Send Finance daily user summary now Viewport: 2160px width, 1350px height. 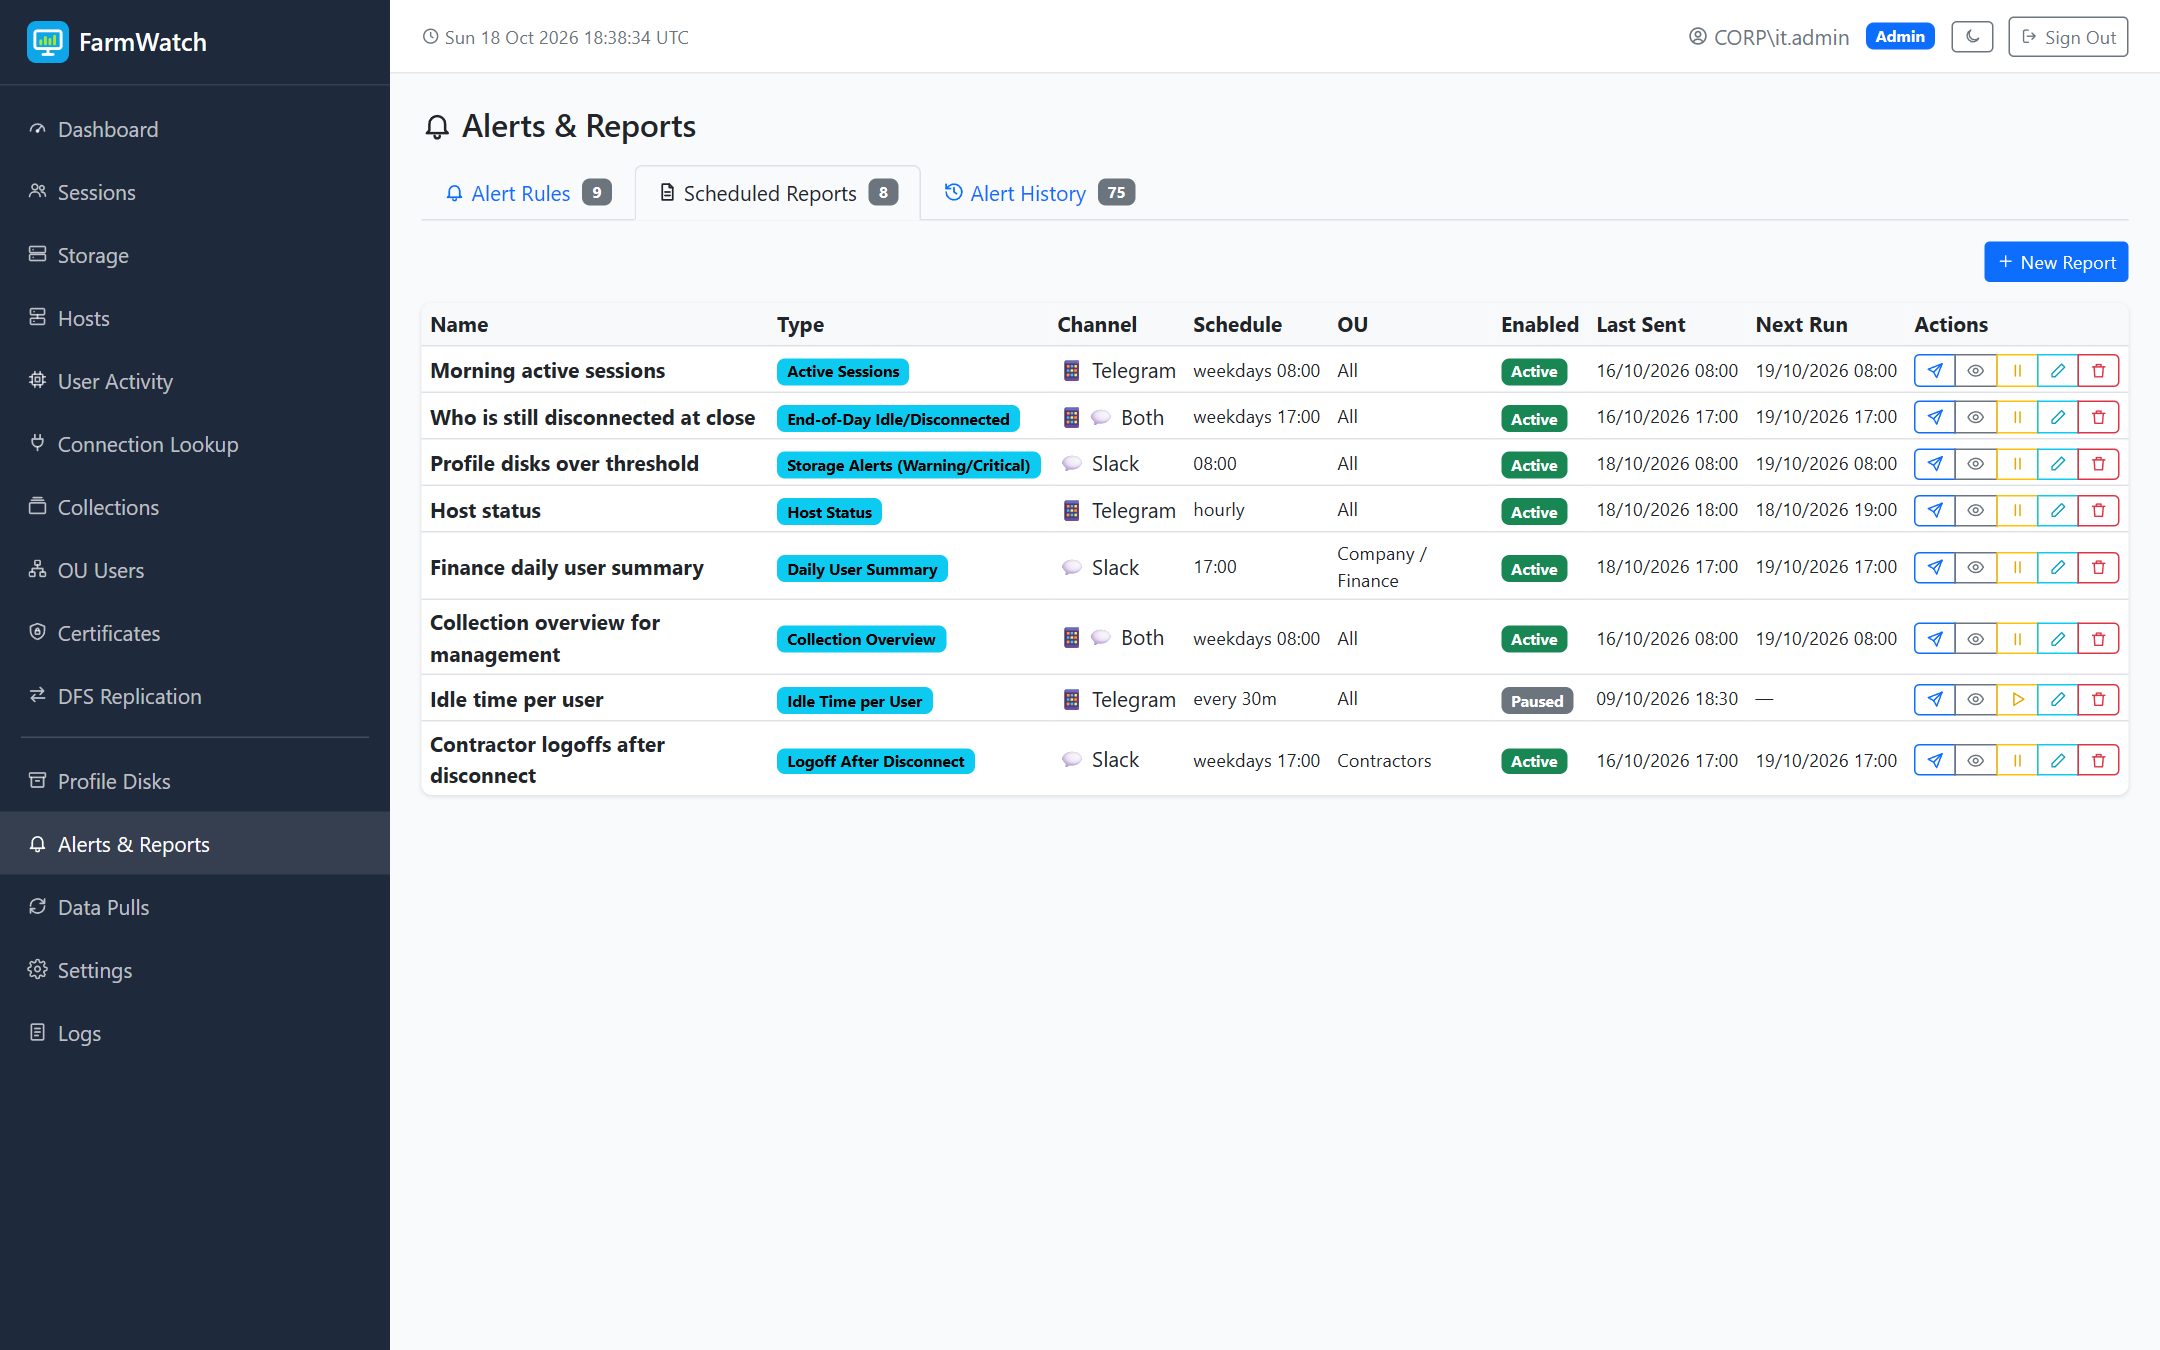pos(1934,567)
